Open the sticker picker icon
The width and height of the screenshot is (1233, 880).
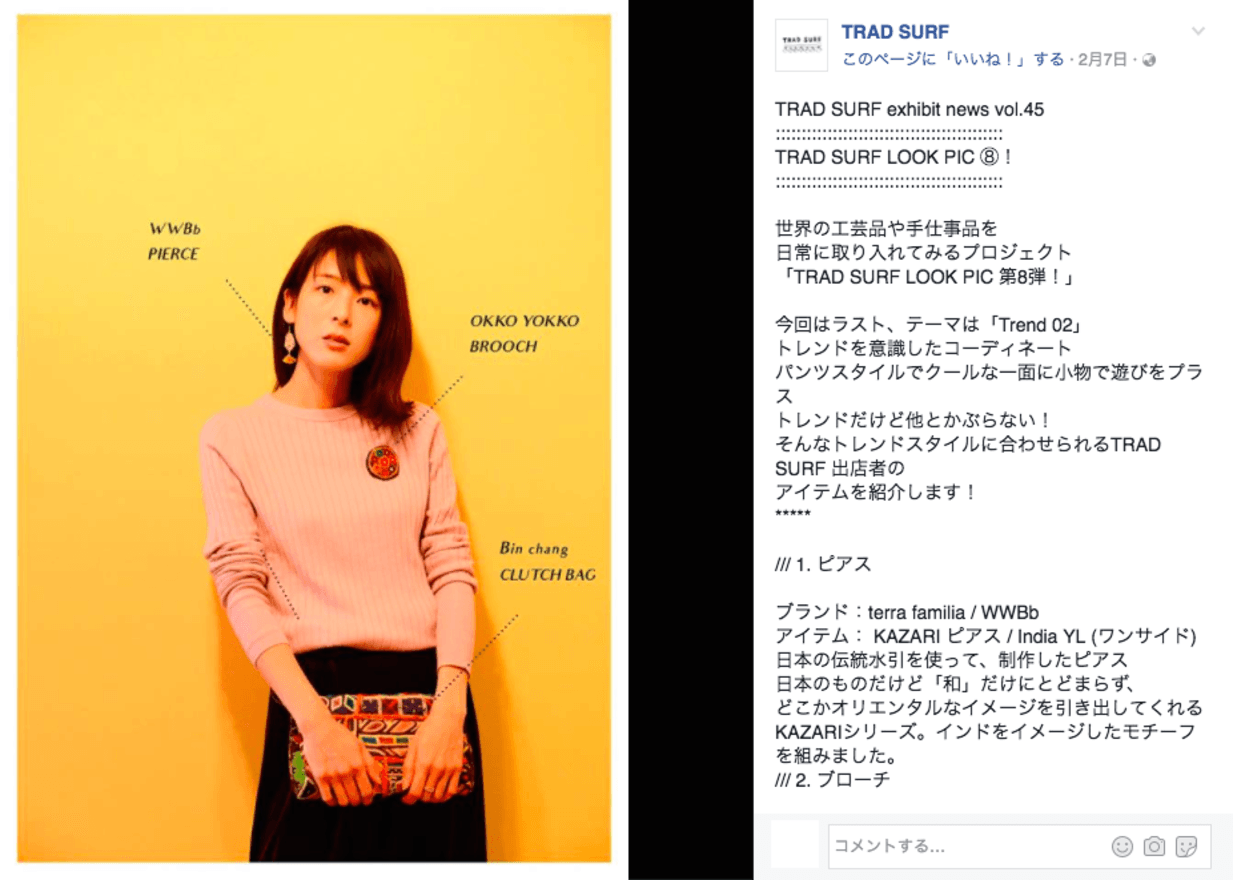click(x=1186, y=846)
